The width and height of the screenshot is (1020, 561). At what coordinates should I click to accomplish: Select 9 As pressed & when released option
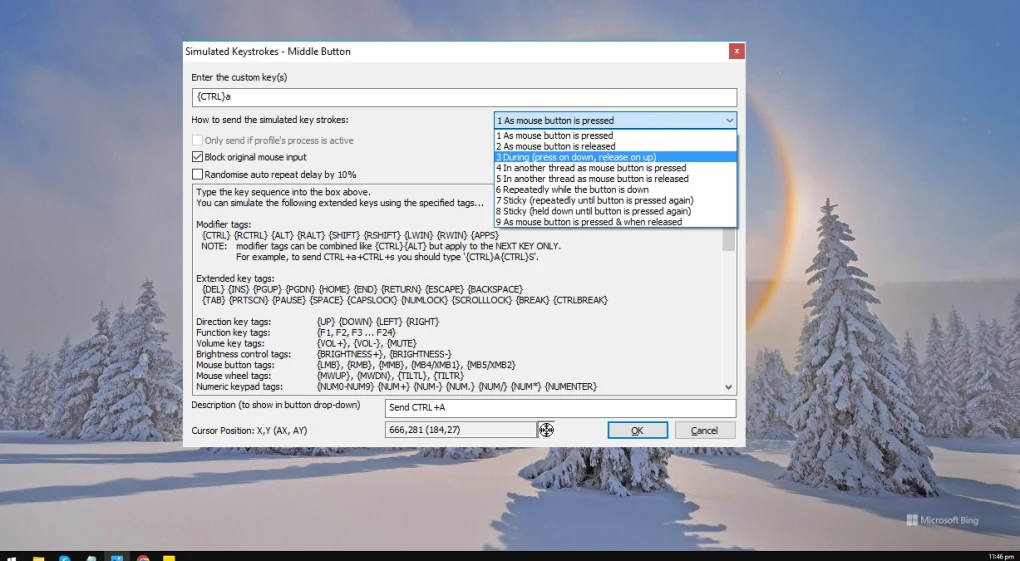pos(615,222)
